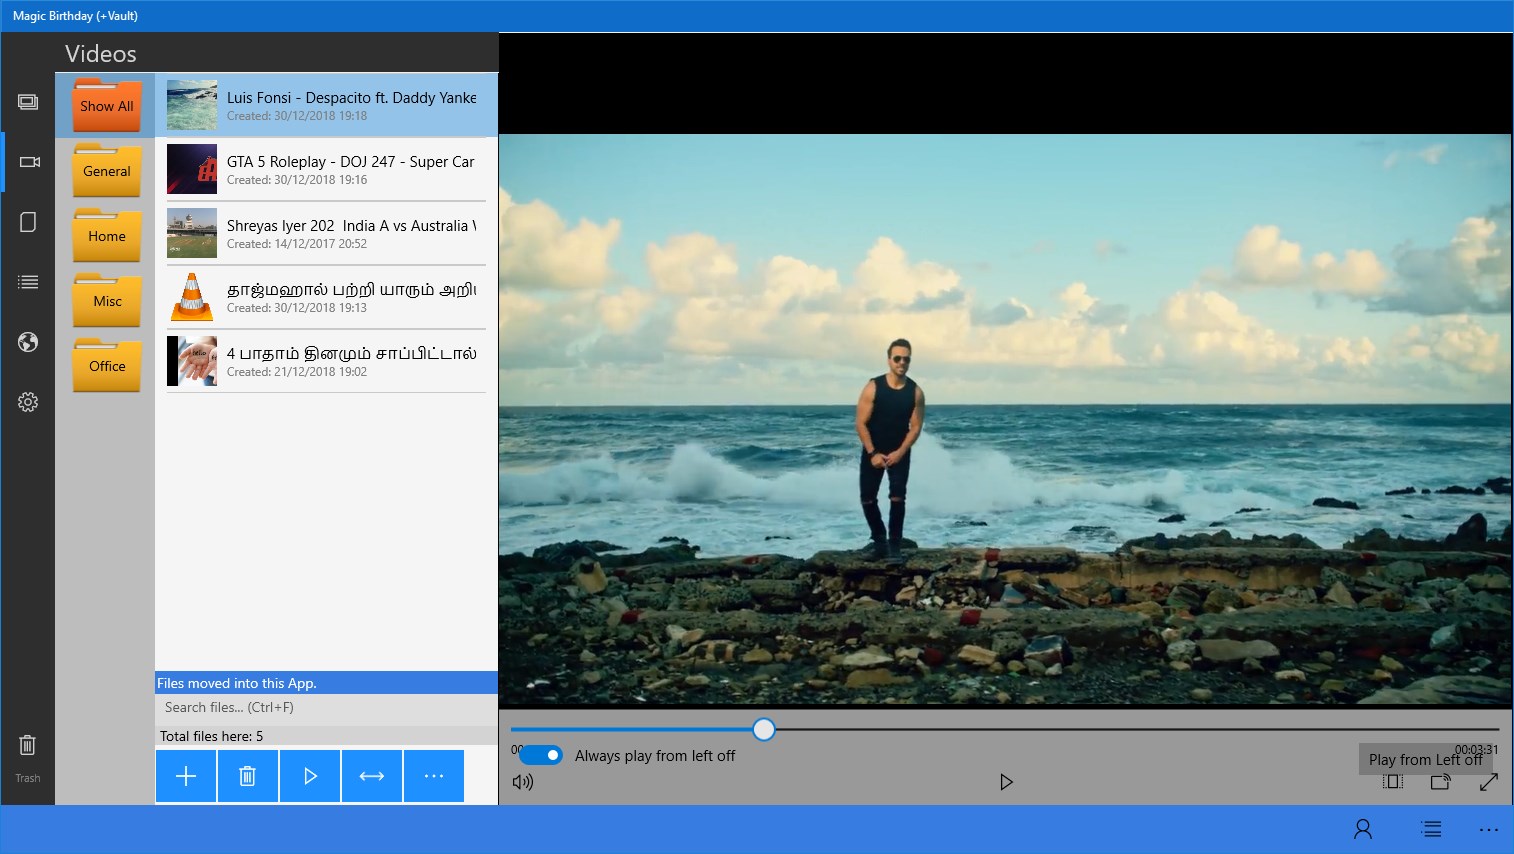Cast the video to another device

coord(1441,782)
